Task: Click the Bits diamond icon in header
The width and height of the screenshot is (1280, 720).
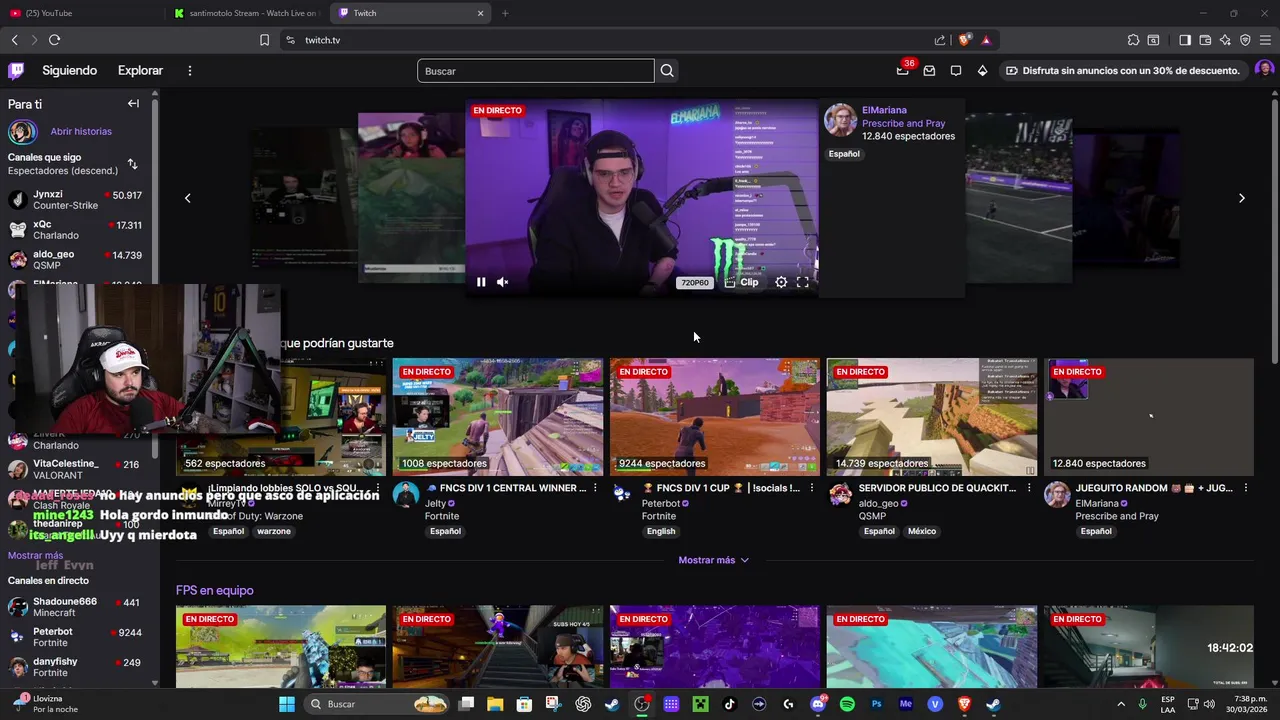Action: click(982, 71)
